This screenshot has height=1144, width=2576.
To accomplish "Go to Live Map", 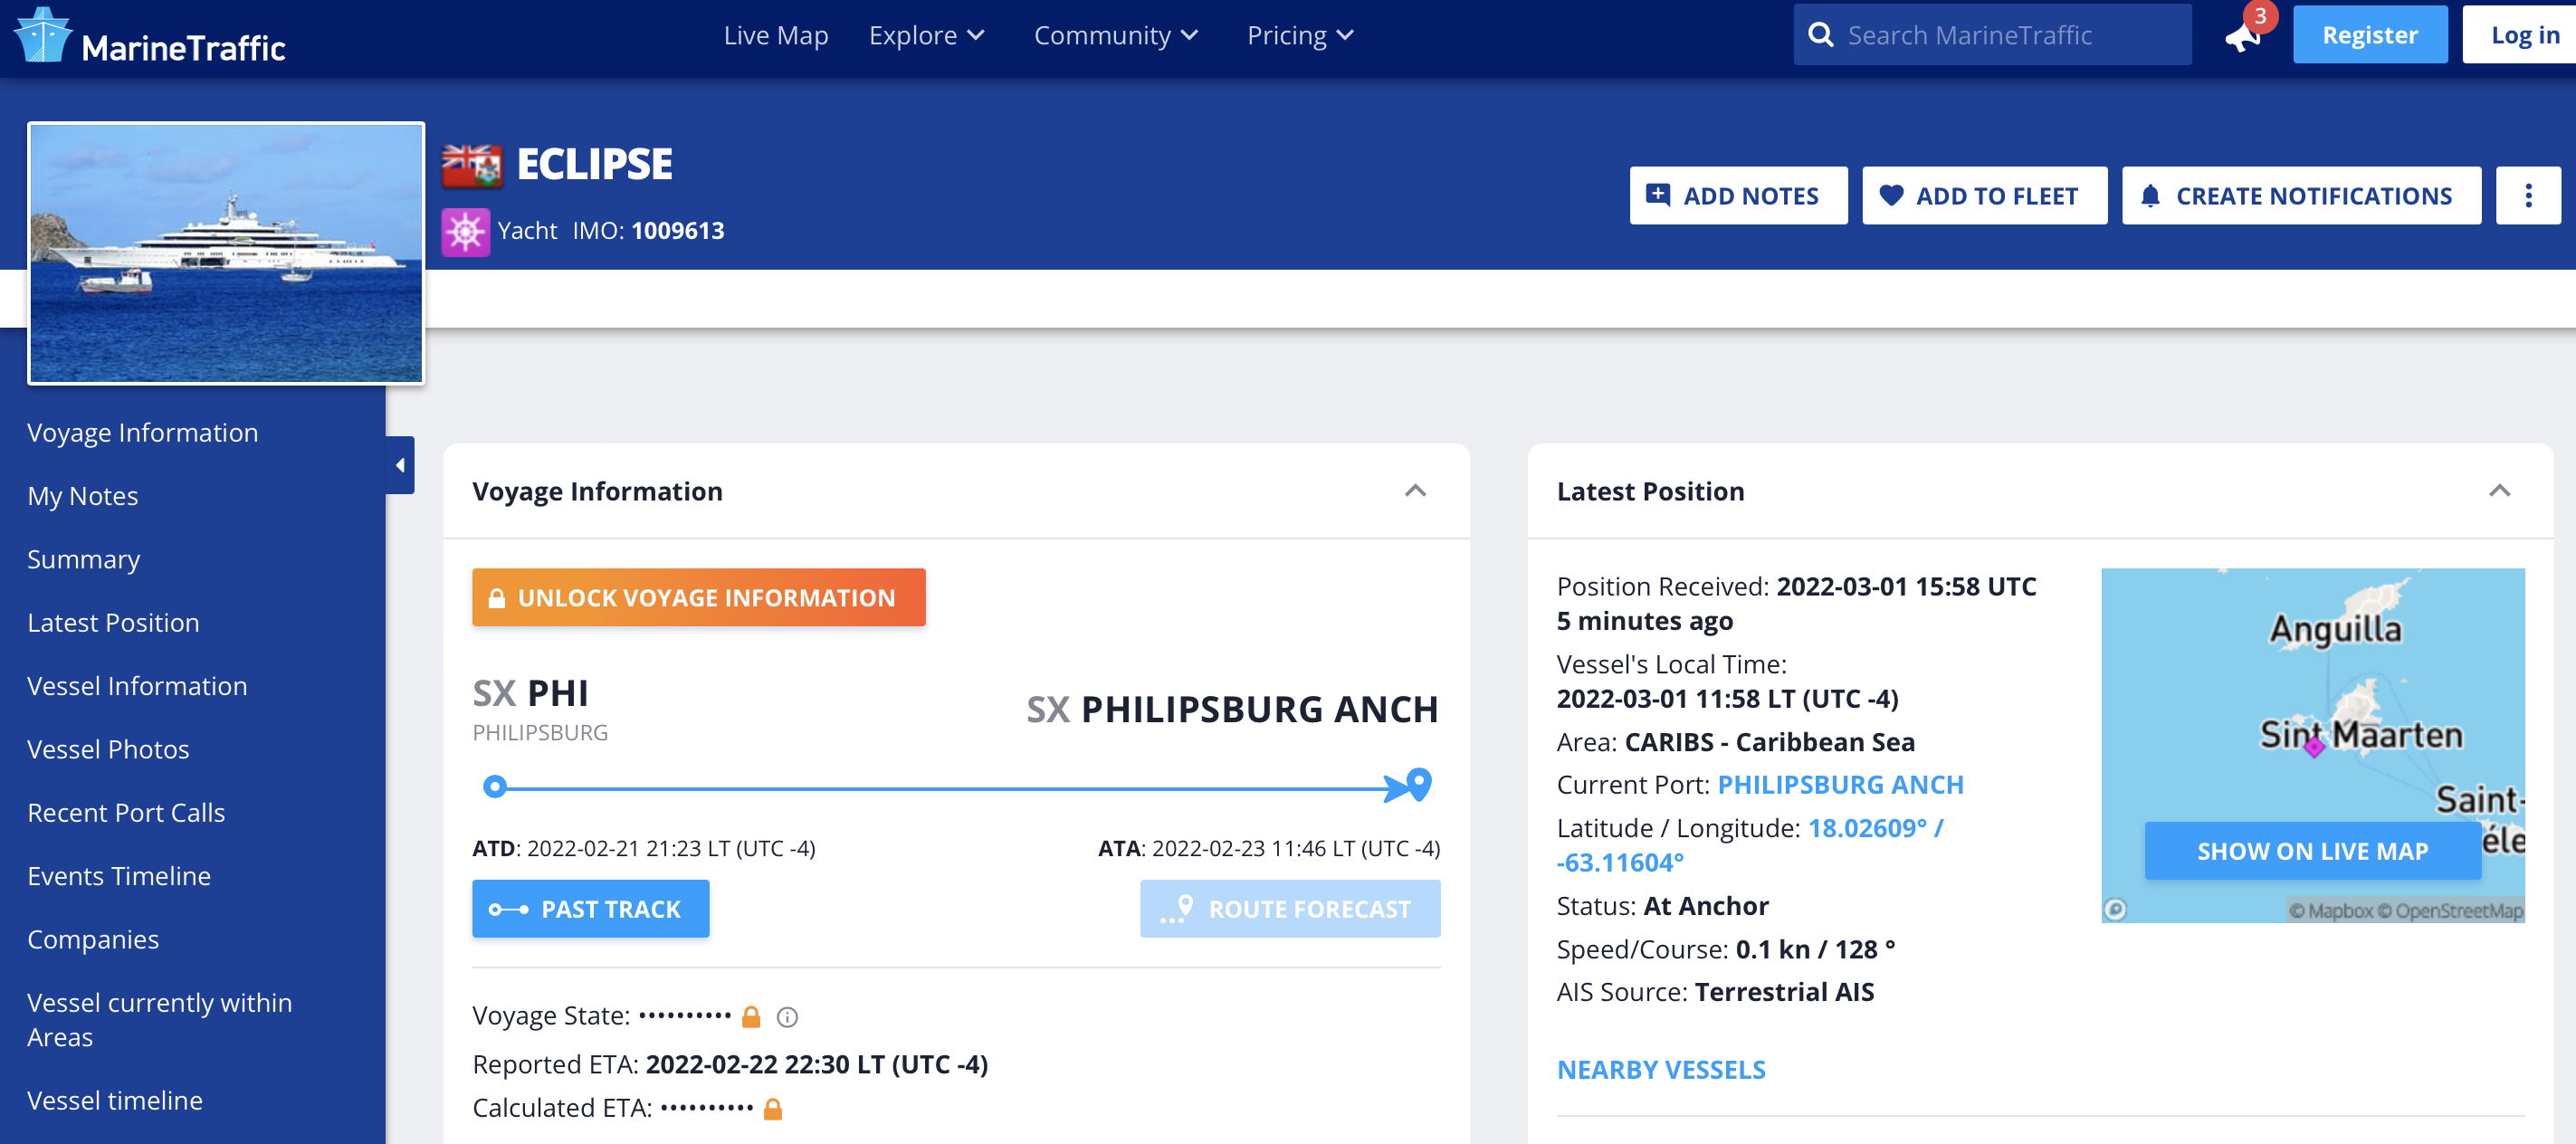I will [x=776, y=36].
